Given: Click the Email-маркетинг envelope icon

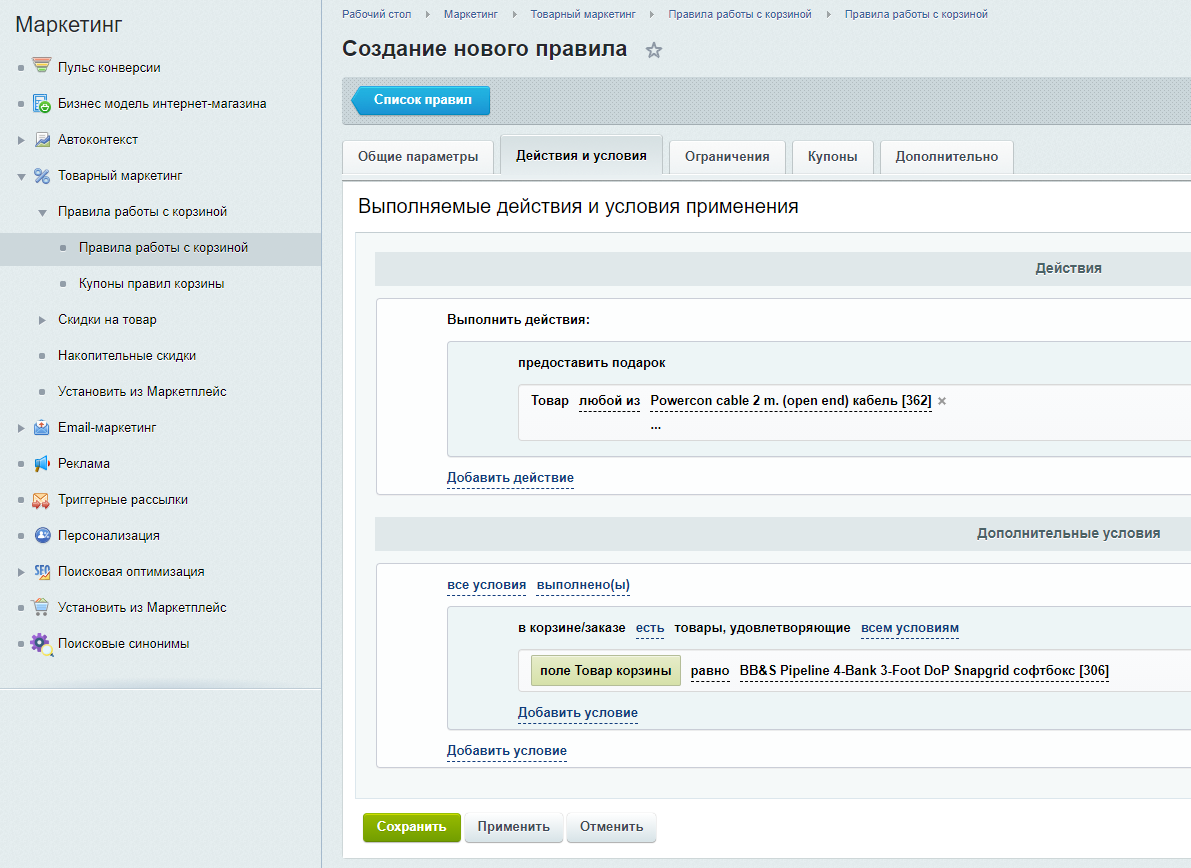Looking at the screenshot, I should (x=41, y=428).
